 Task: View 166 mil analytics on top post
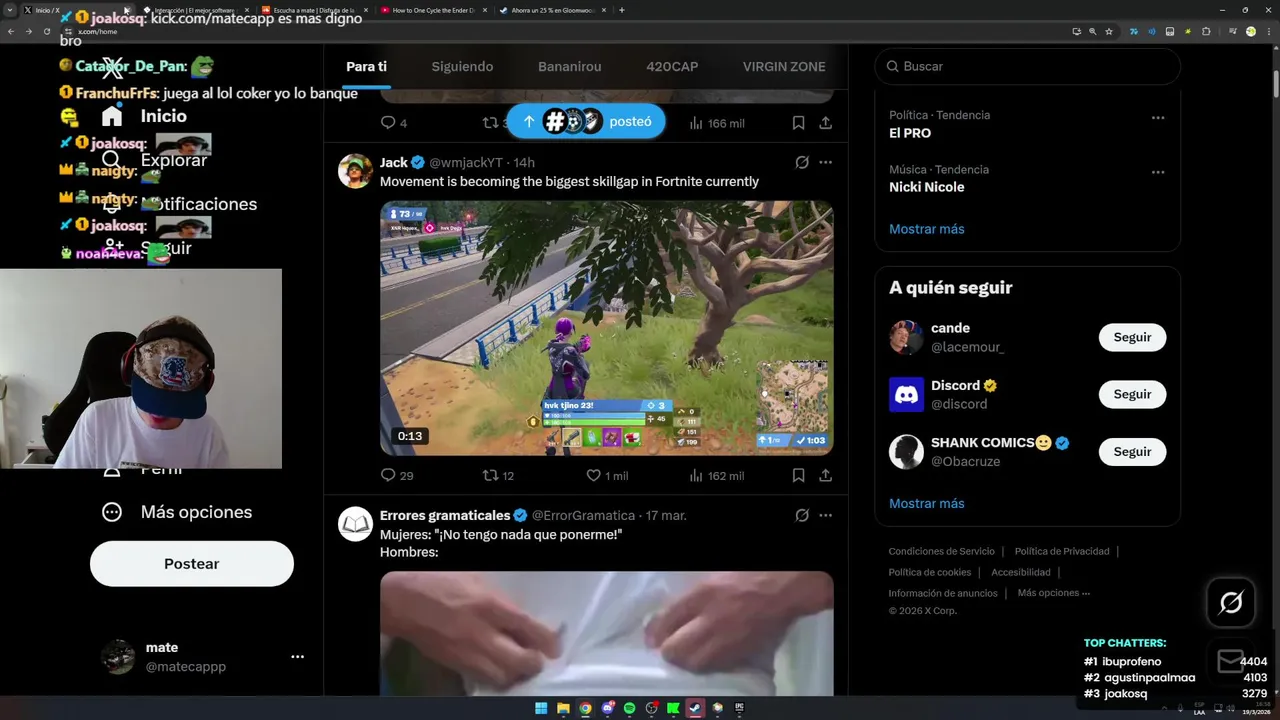click(x=716, y=123)
